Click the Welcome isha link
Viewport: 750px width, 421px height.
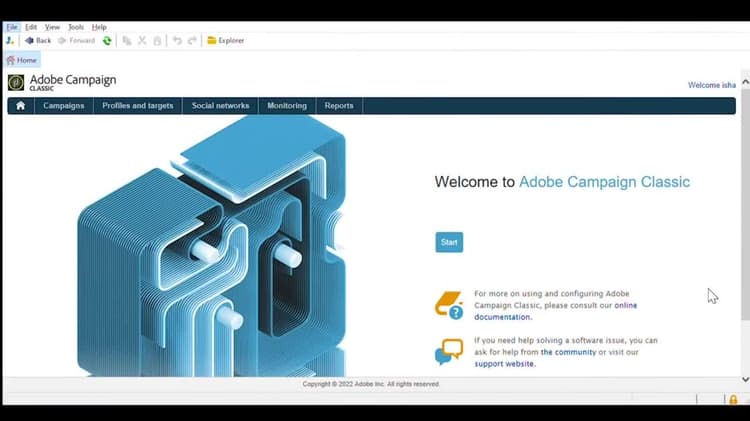[x=712, y=85]
